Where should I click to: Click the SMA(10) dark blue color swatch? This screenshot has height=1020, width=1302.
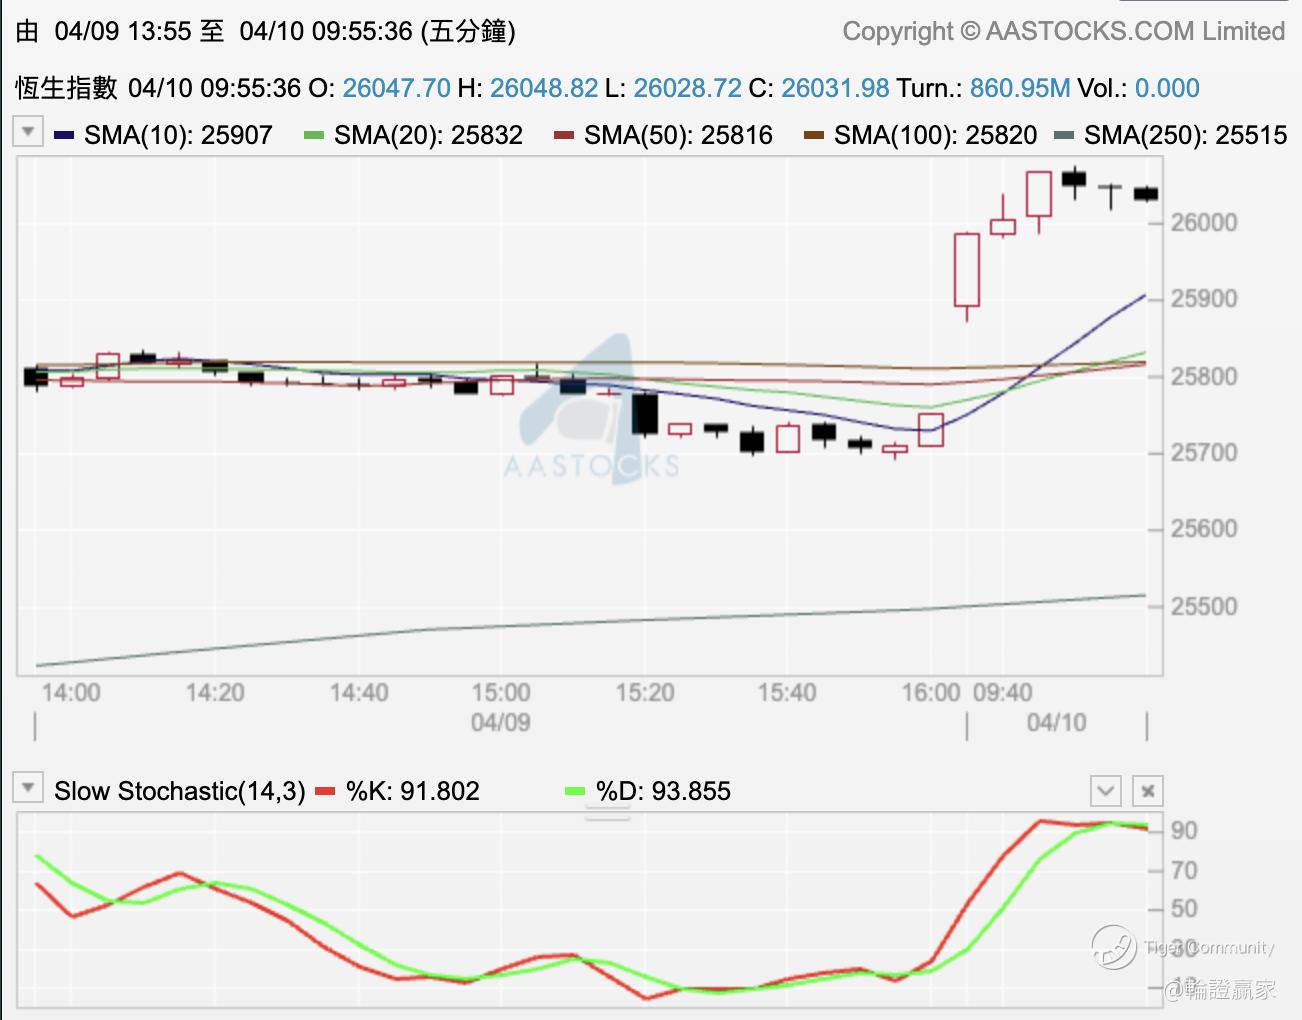(64, 135)
